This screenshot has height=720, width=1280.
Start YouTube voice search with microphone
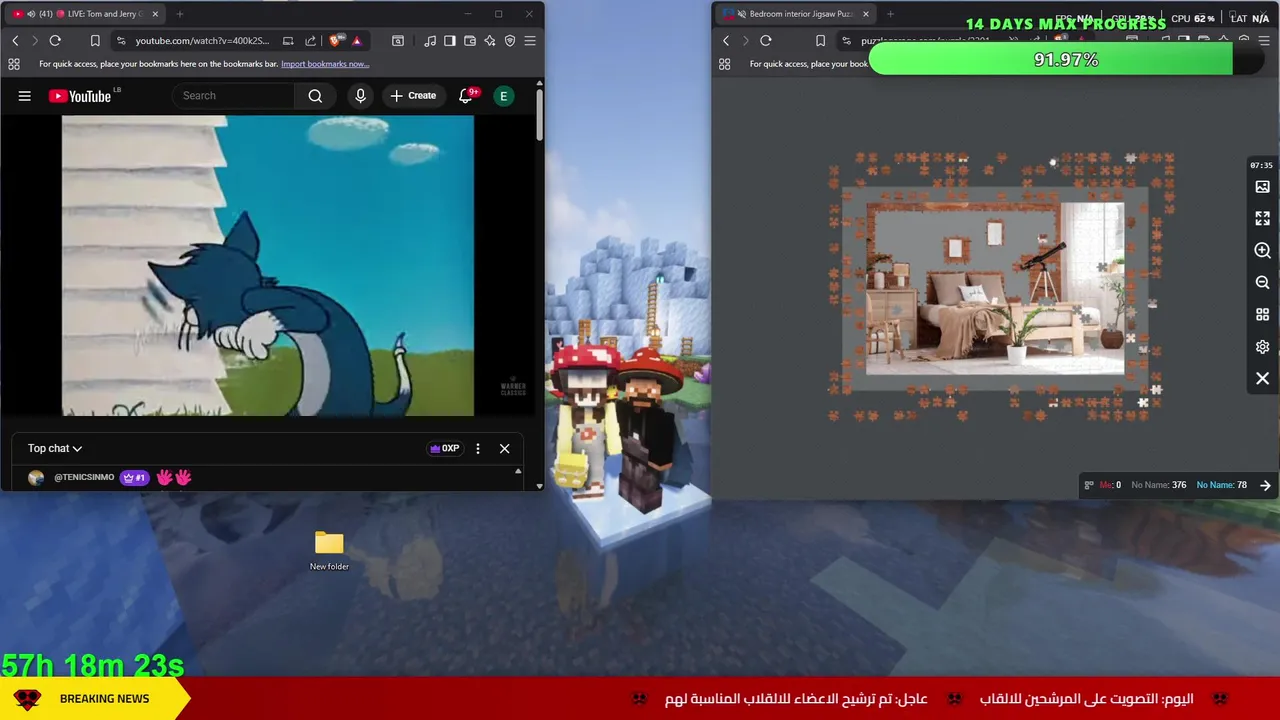click(x=361, y=96)
